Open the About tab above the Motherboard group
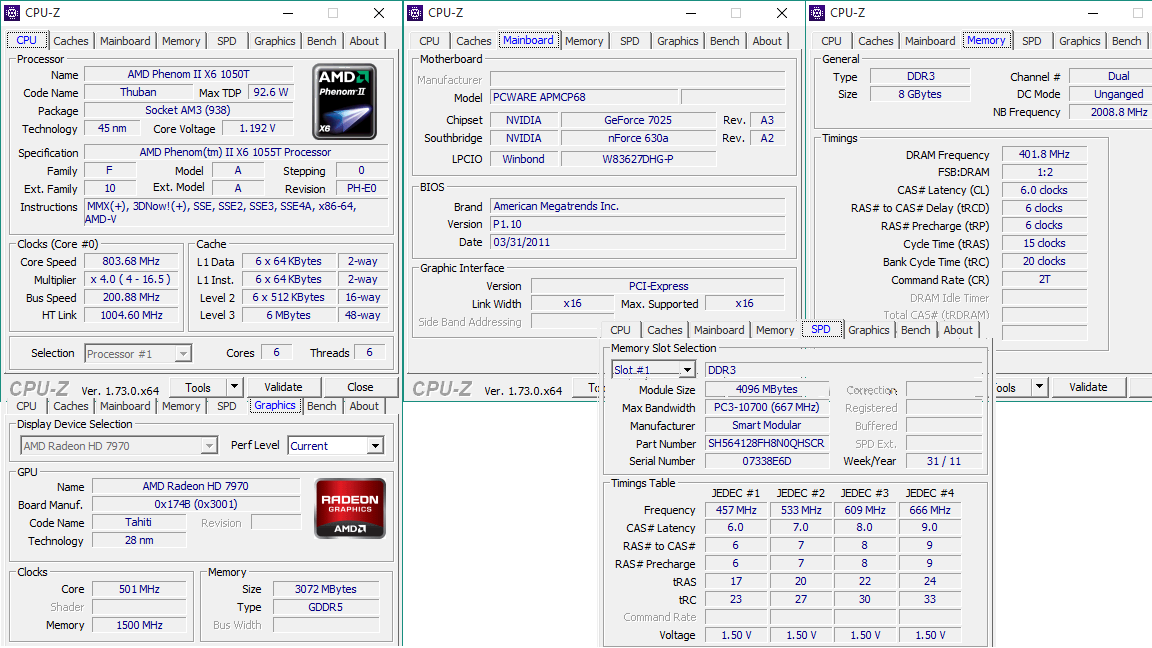Viewport: 1152px width, 648px height. point(767,40)
